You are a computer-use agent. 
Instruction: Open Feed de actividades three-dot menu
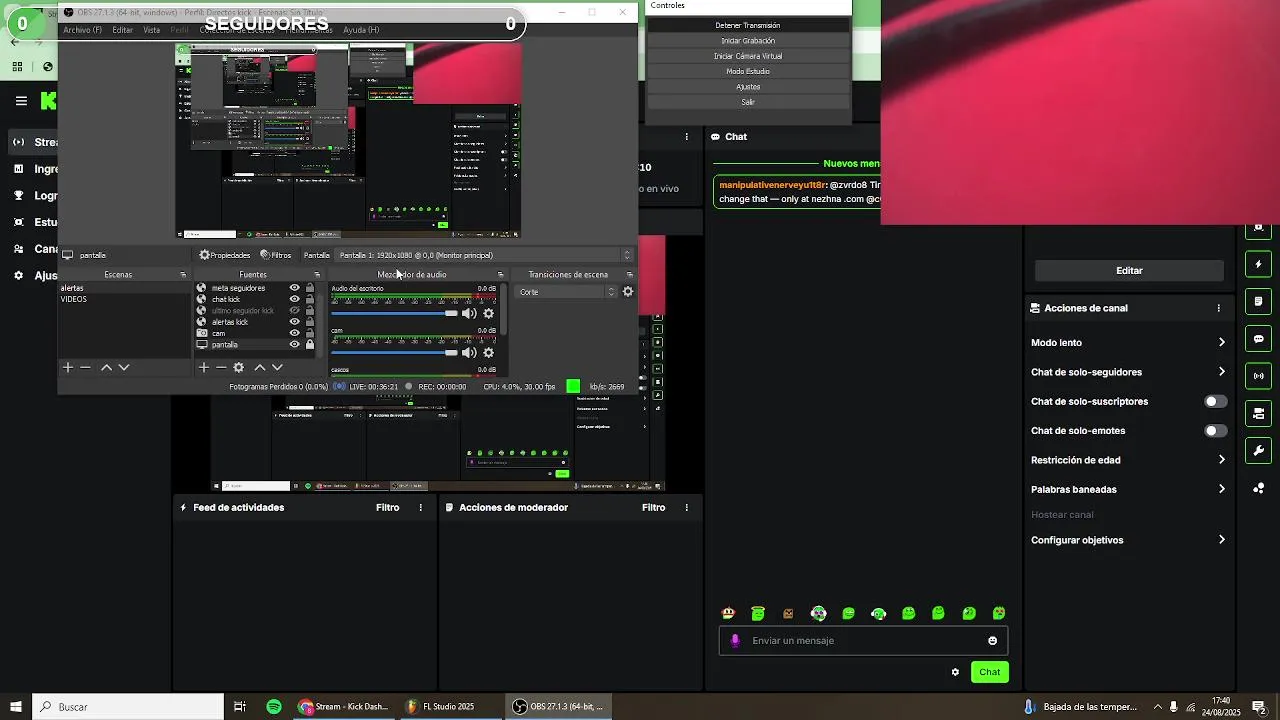(x=421, y=508)
